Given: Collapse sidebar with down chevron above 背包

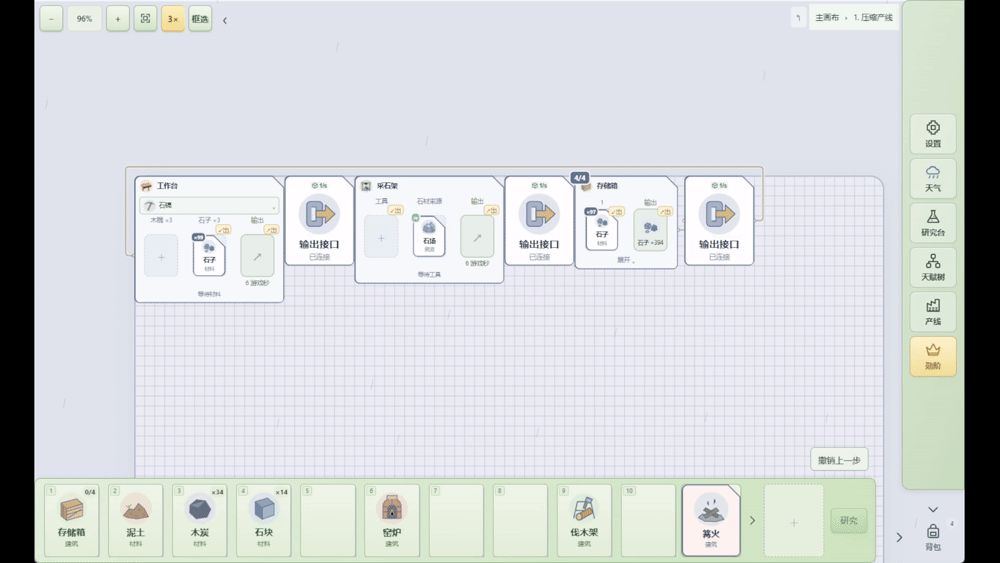Looking at the screenshot, I should (932, 509).
